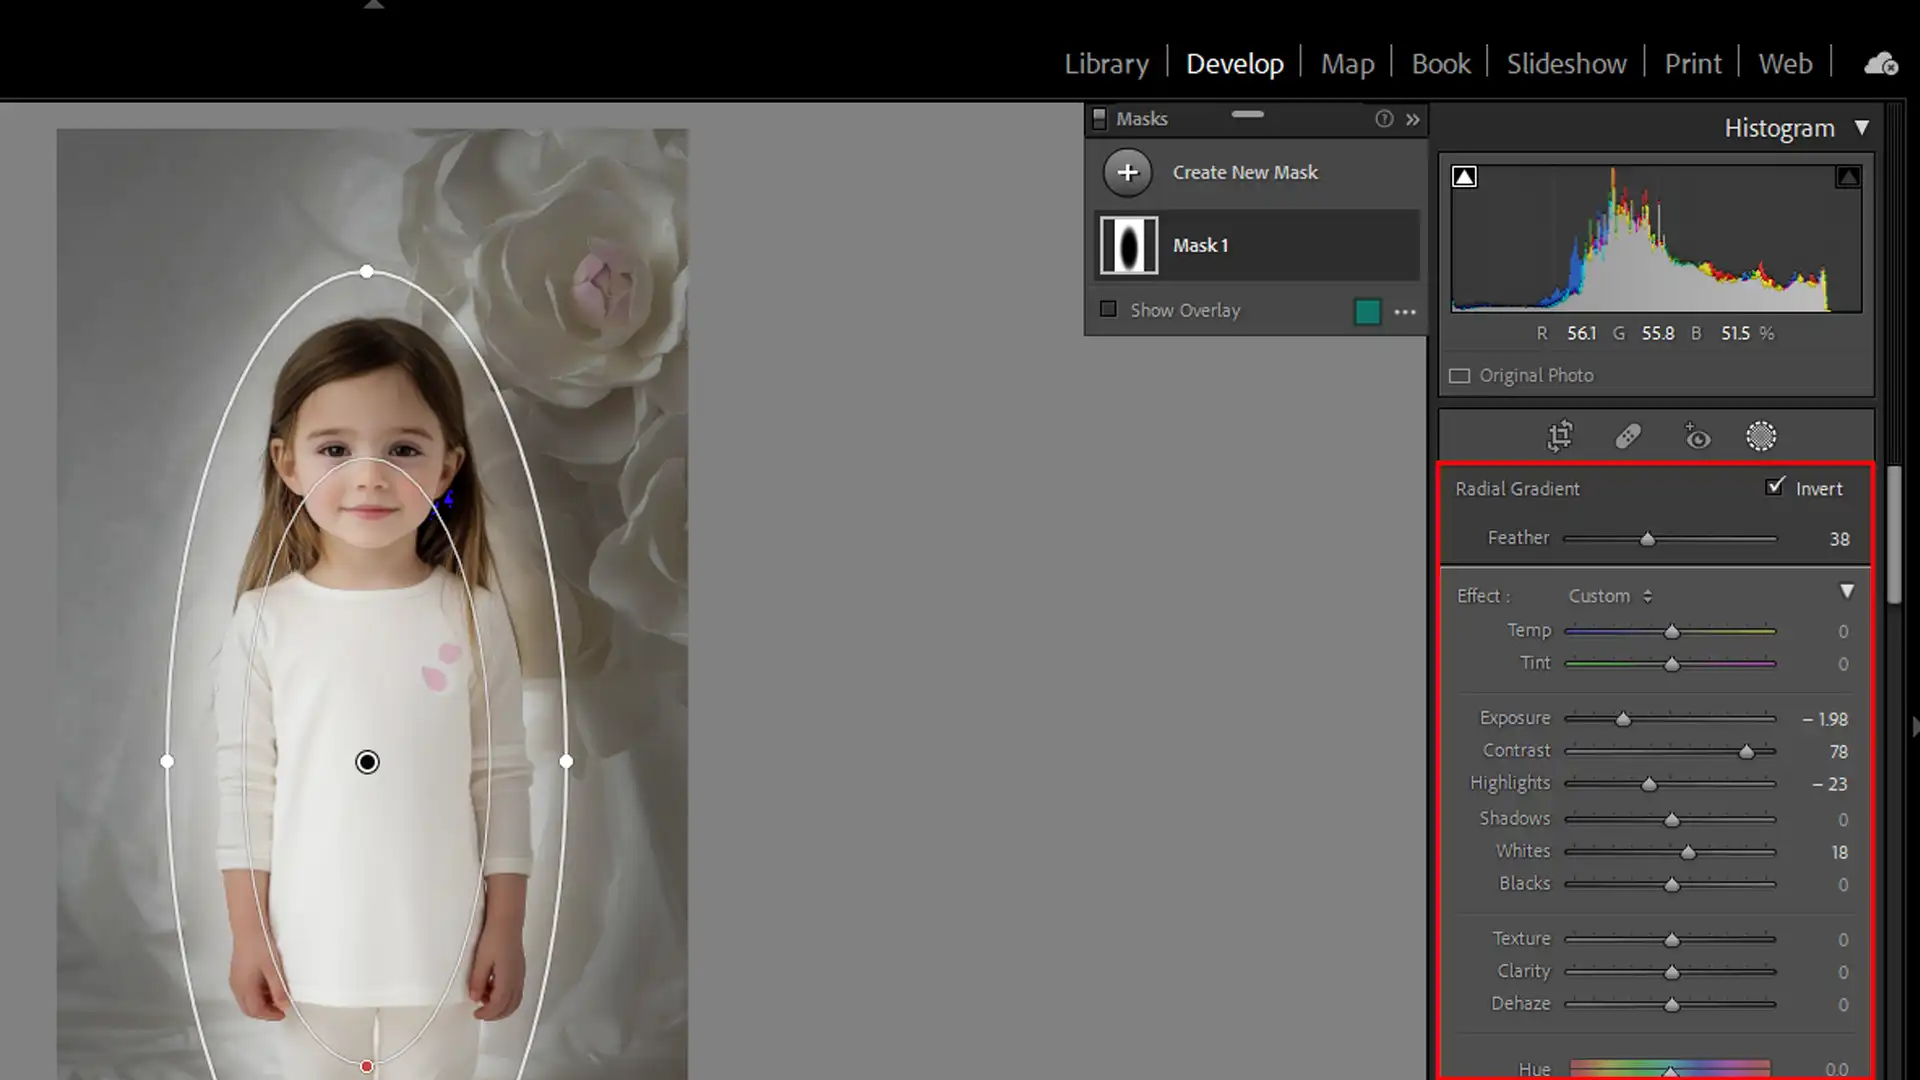Select the Red Eye Correction tool icon
Viewport: 1920px width, 1080px height.
[x=1696, y=436]
